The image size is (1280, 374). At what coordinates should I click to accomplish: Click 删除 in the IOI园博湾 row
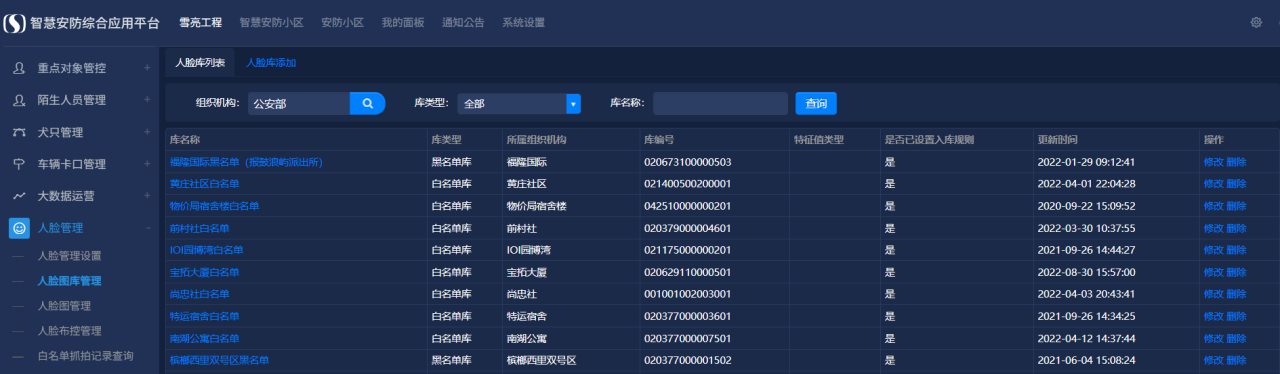(1236, 250)
